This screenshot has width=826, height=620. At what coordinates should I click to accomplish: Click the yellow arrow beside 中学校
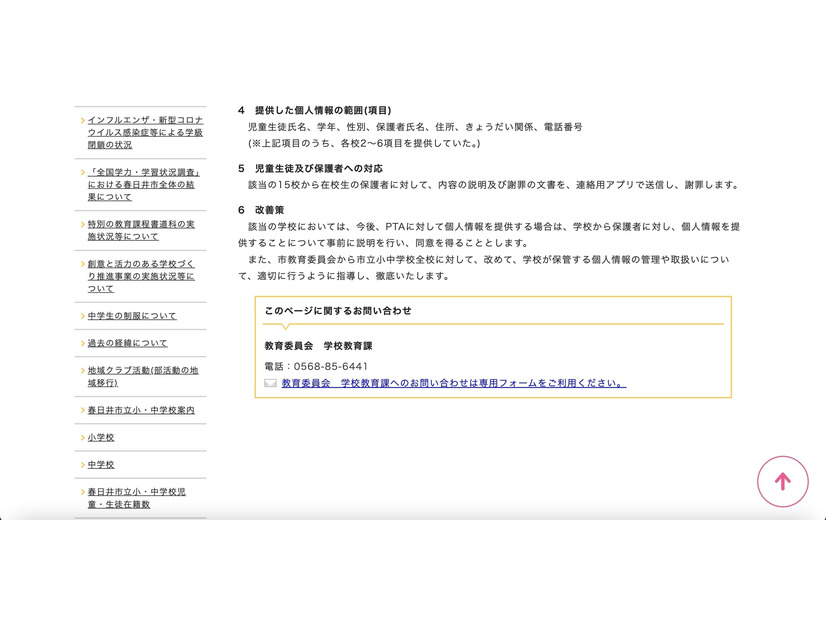coord(84,464)
